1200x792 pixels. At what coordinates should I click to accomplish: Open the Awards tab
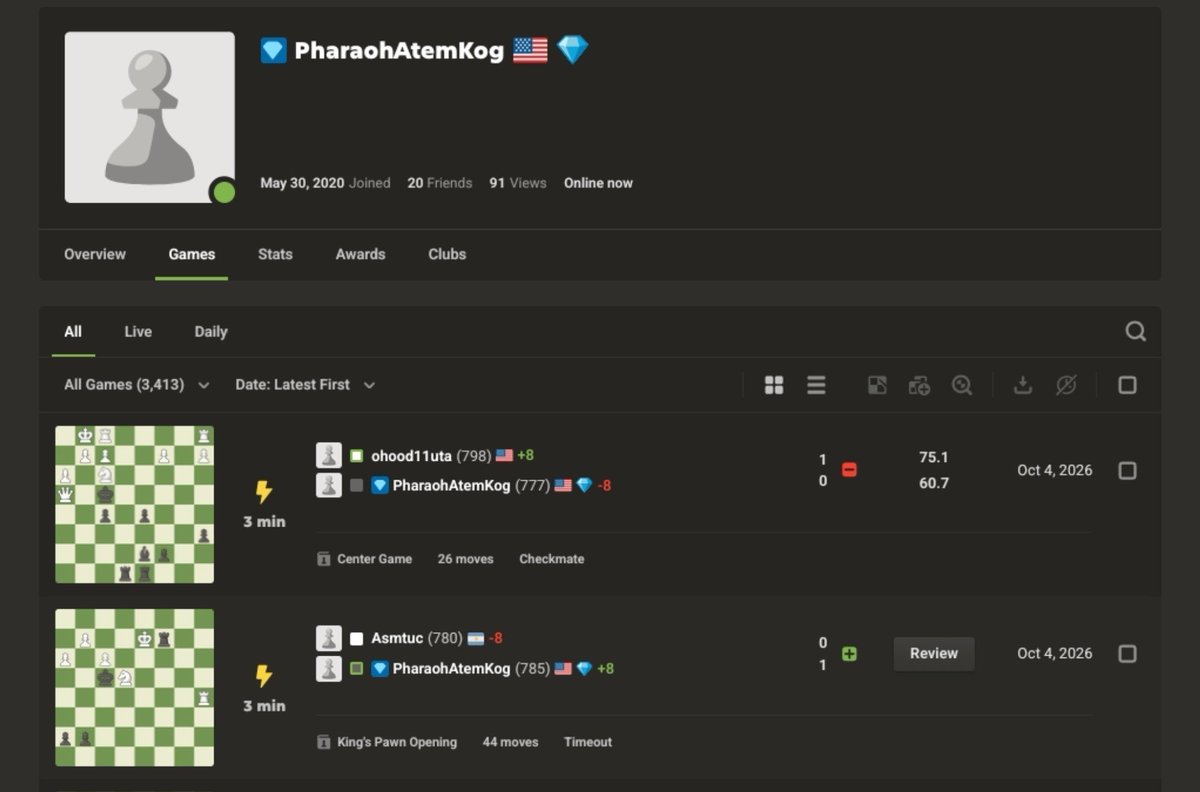pos(361,254)
